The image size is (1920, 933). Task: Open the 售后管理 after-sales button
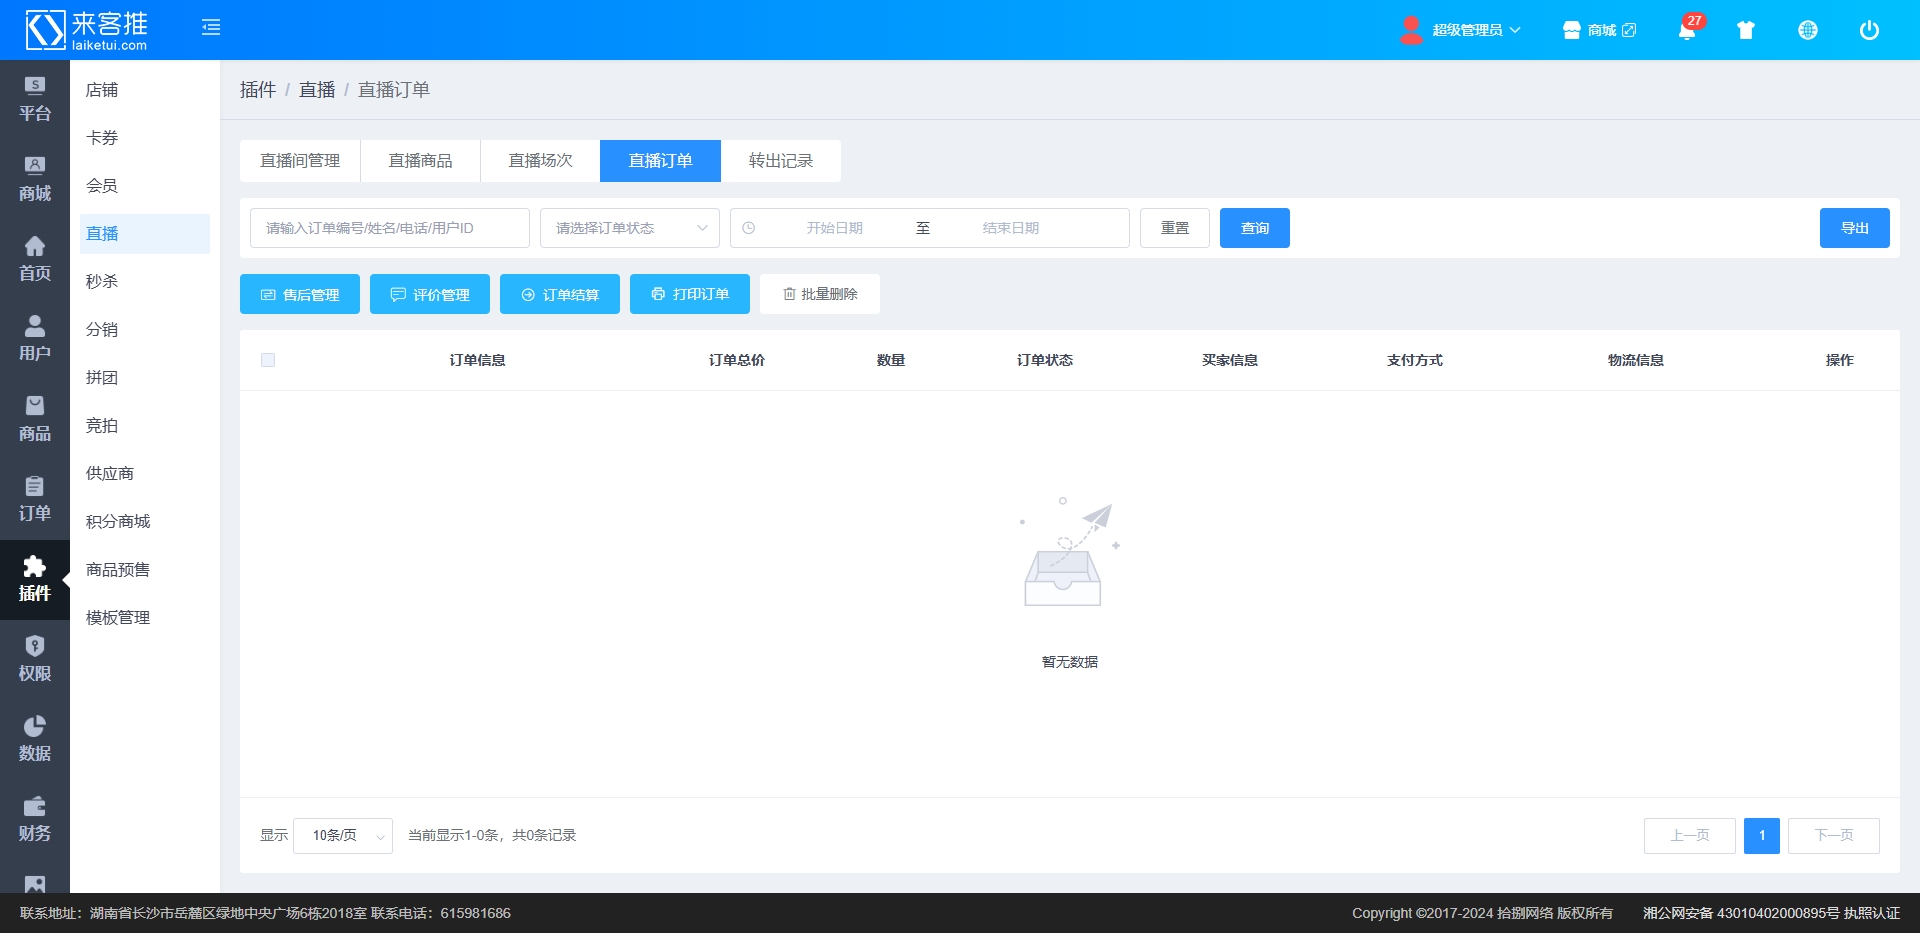tap(300, 294)
